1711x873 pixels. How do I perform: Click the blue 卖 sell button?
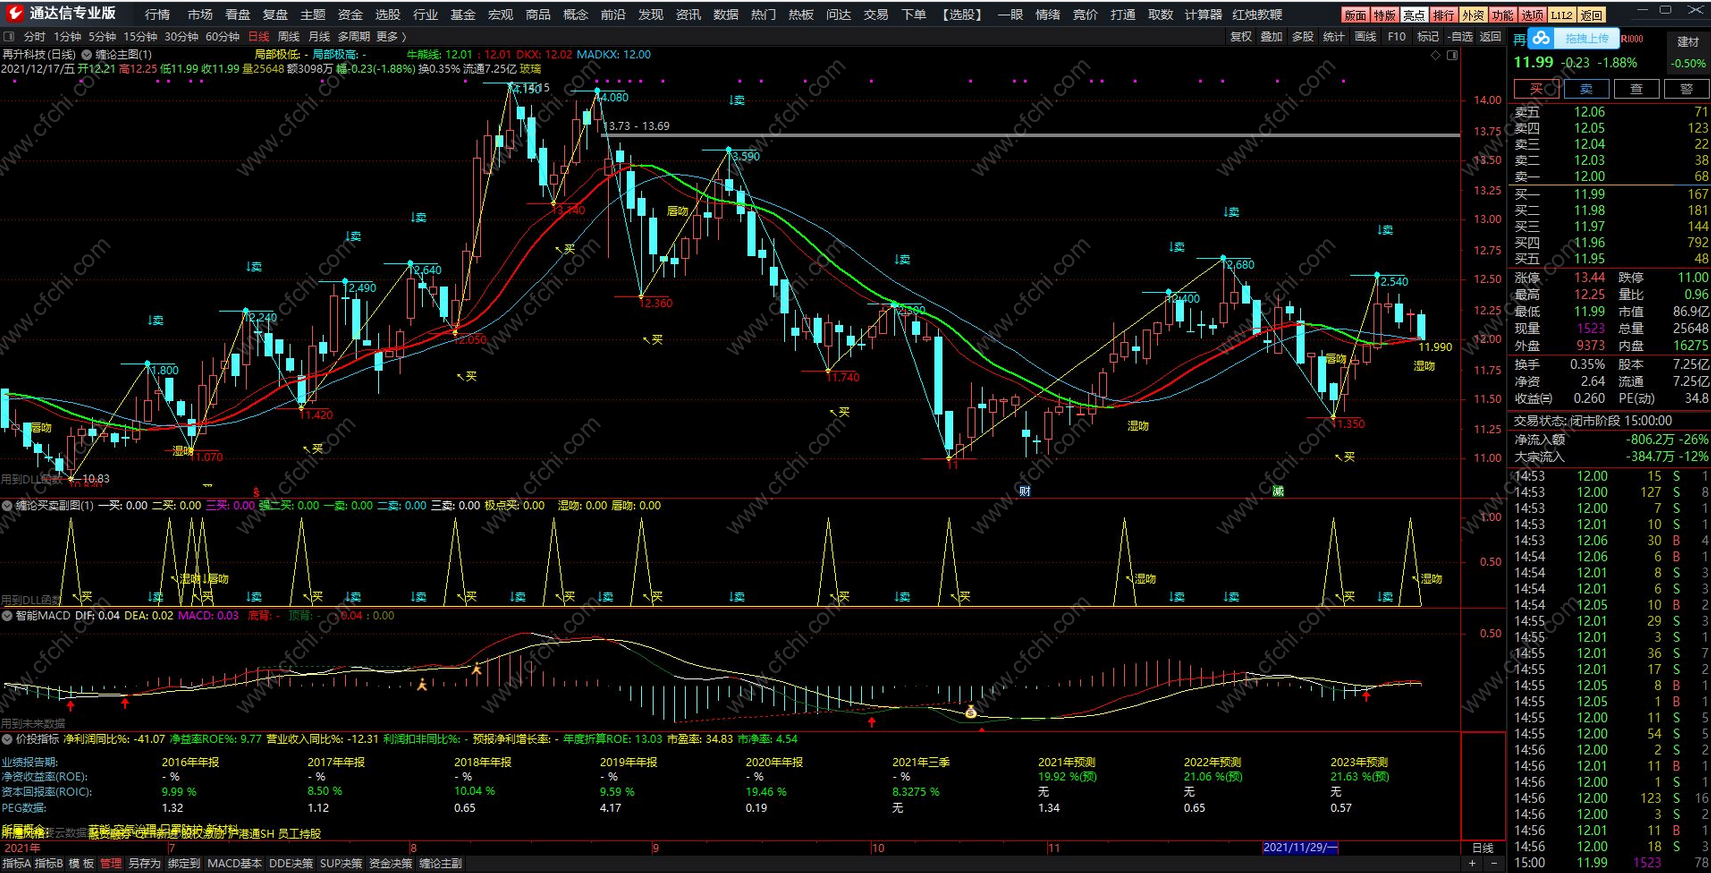tap(1586, 89)
